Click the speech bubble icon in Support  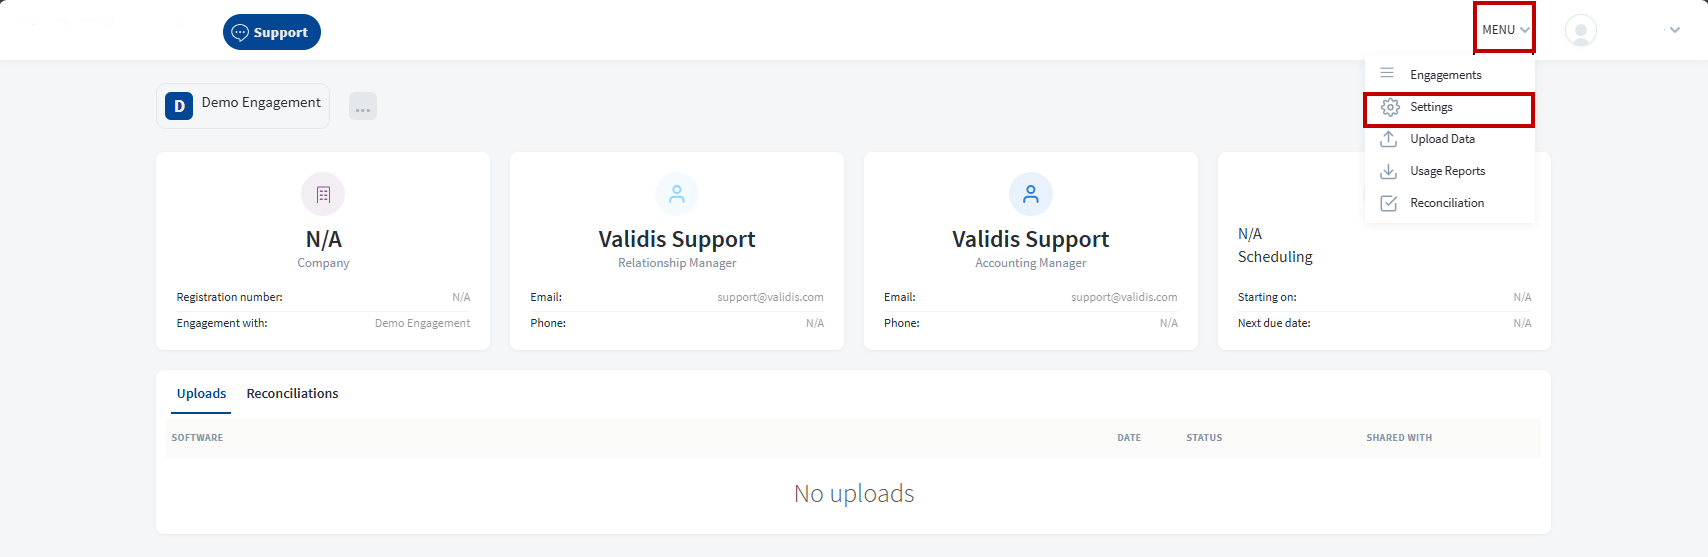[240, 33]
